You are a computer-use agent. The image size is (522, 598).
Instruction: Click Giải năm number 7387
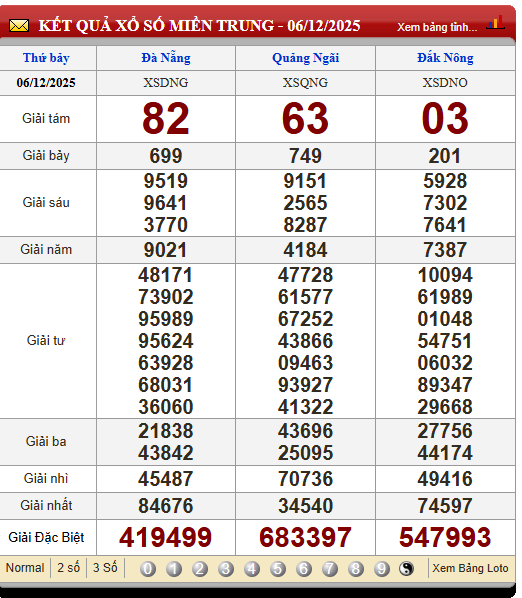pyautogui.click(x=445, y=250)
